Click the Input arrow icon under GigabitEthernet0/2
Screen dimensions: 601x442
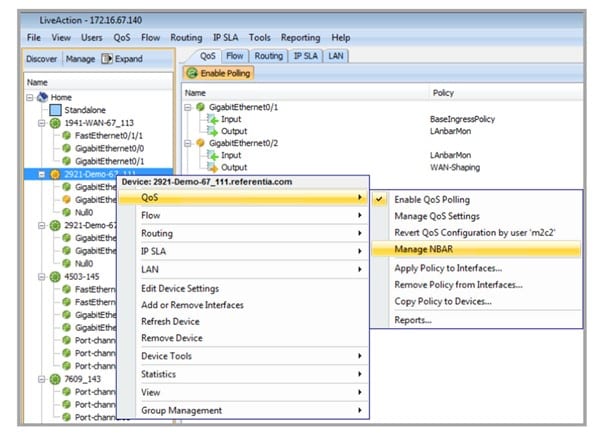[x=213, y=155]
